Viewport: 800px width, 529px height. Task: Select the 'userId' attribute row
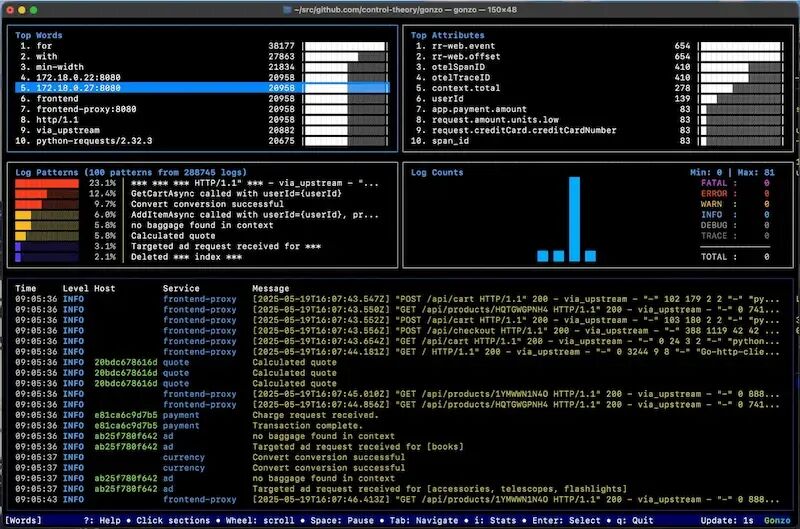597,98
